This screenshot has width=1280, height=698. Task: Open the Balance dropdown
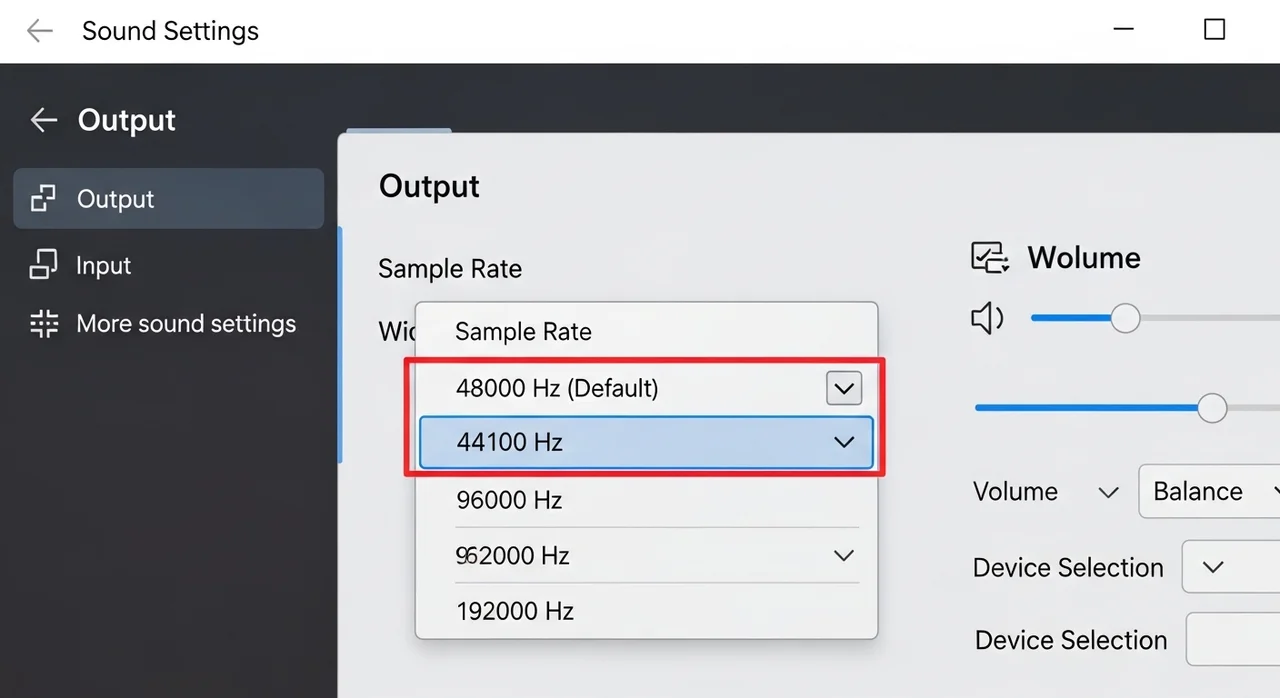[x=1210, y=491]
